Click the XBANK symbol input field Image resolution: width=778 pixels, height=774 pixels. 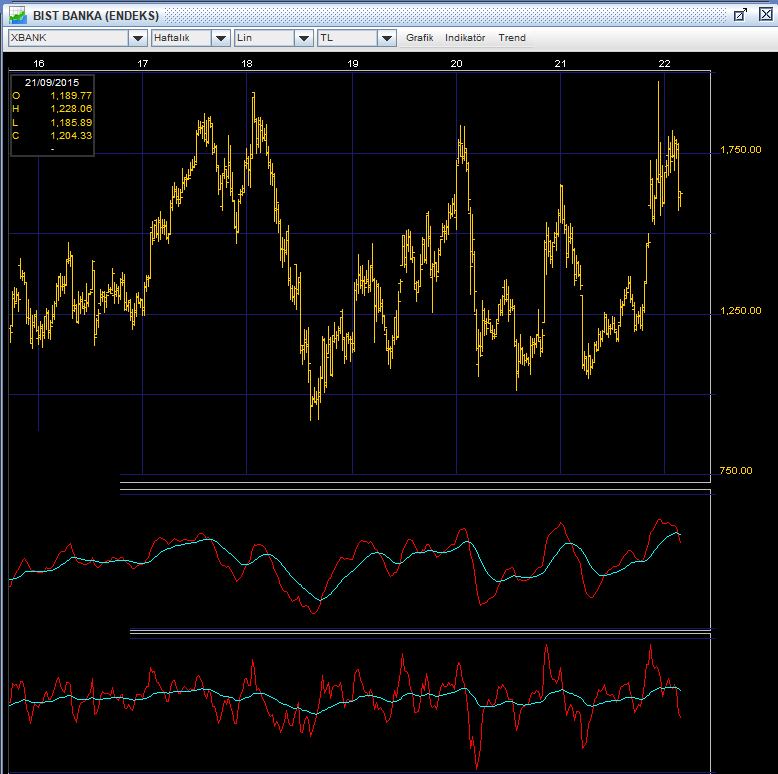(68, 38)
